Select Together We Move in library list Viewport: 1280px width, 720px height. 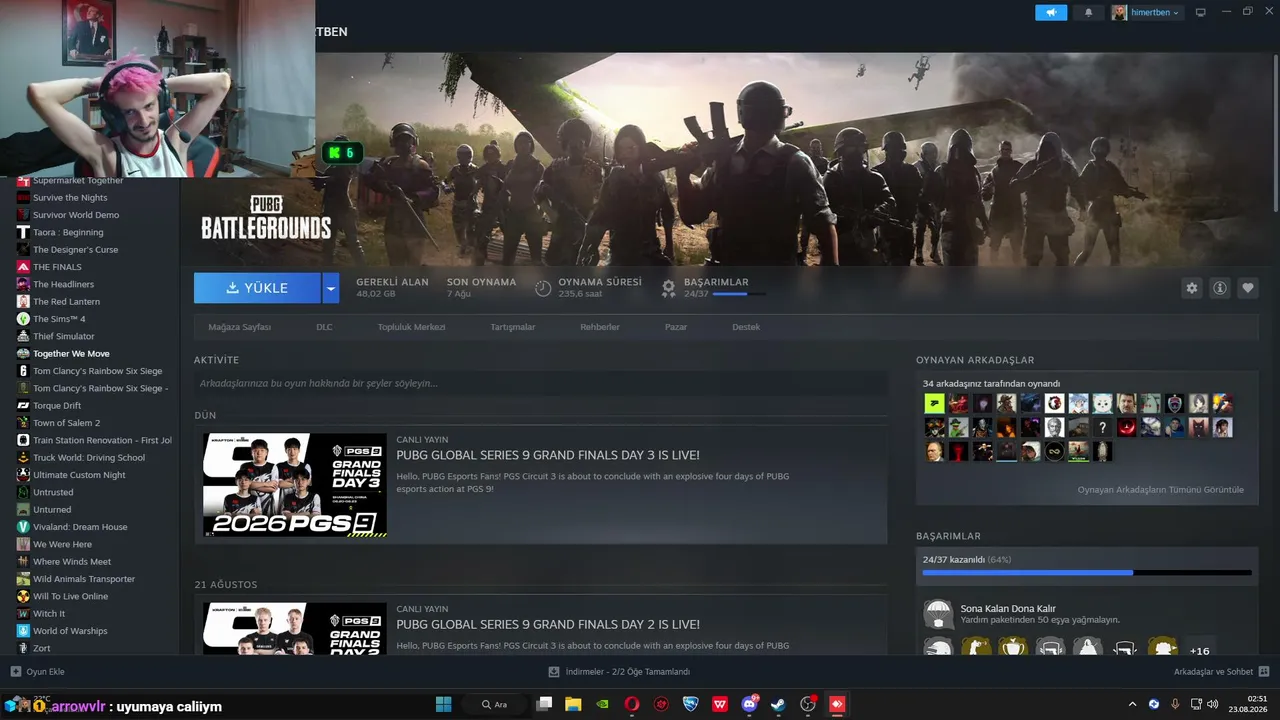click(71, 354)
